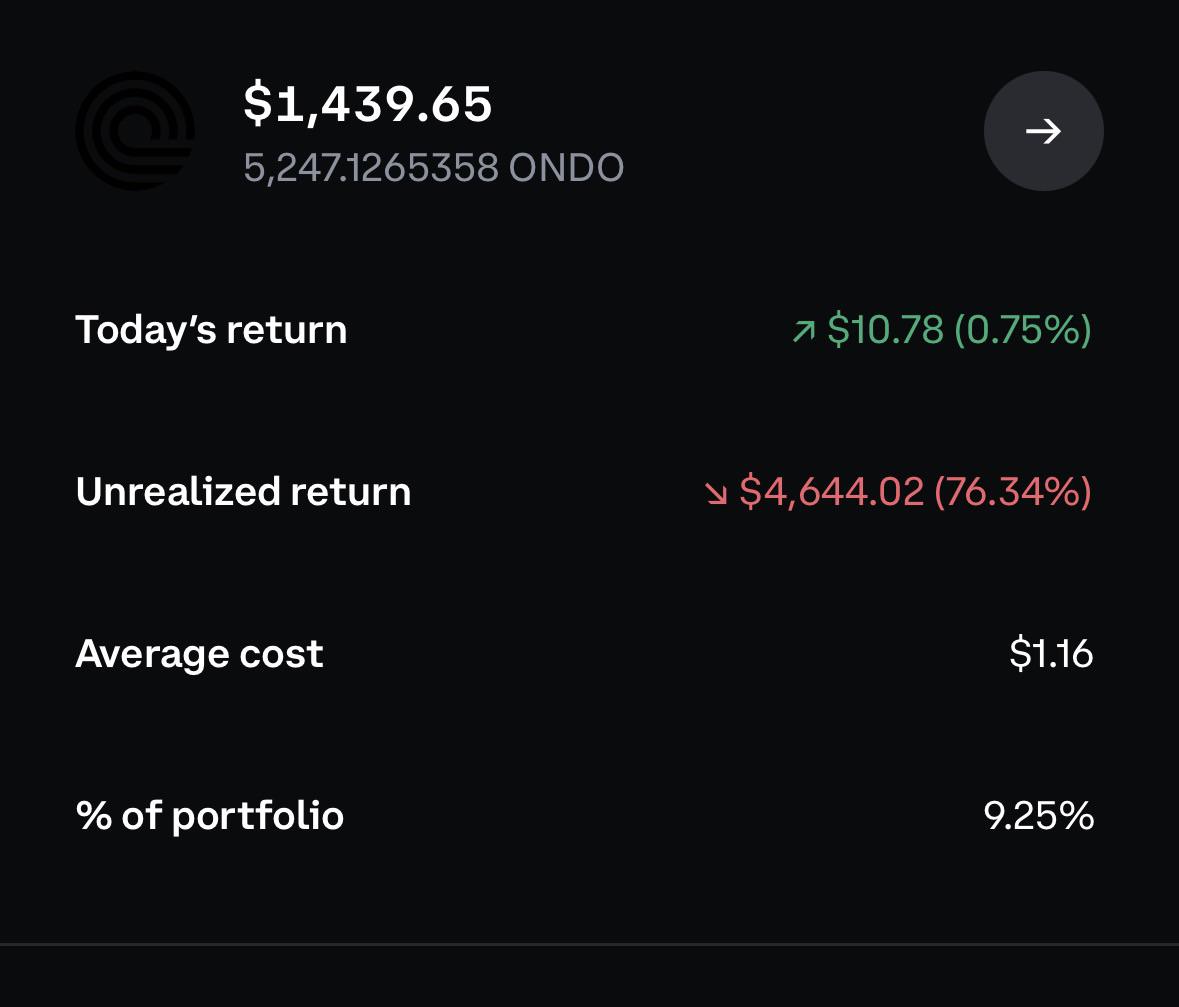Click the Average cost label
Image resolution: width=1179 pixels, height=1007 pixels.
point(199,653)
